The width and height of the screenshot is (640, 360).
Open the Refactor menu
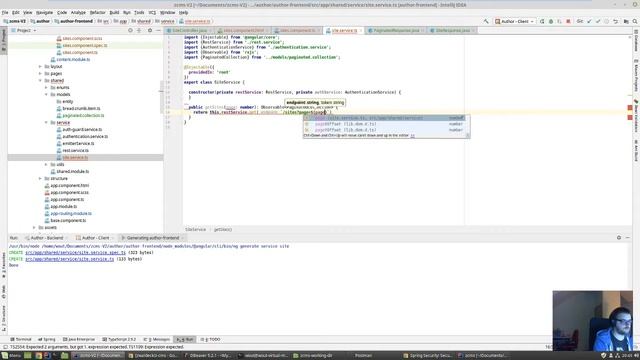(x=98, y=13)
